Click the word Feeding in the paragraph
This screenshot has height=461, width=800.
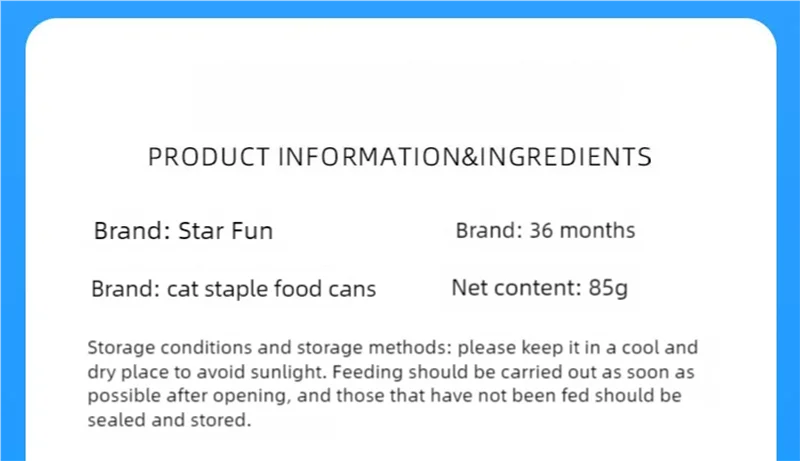(x=368, y=373)
